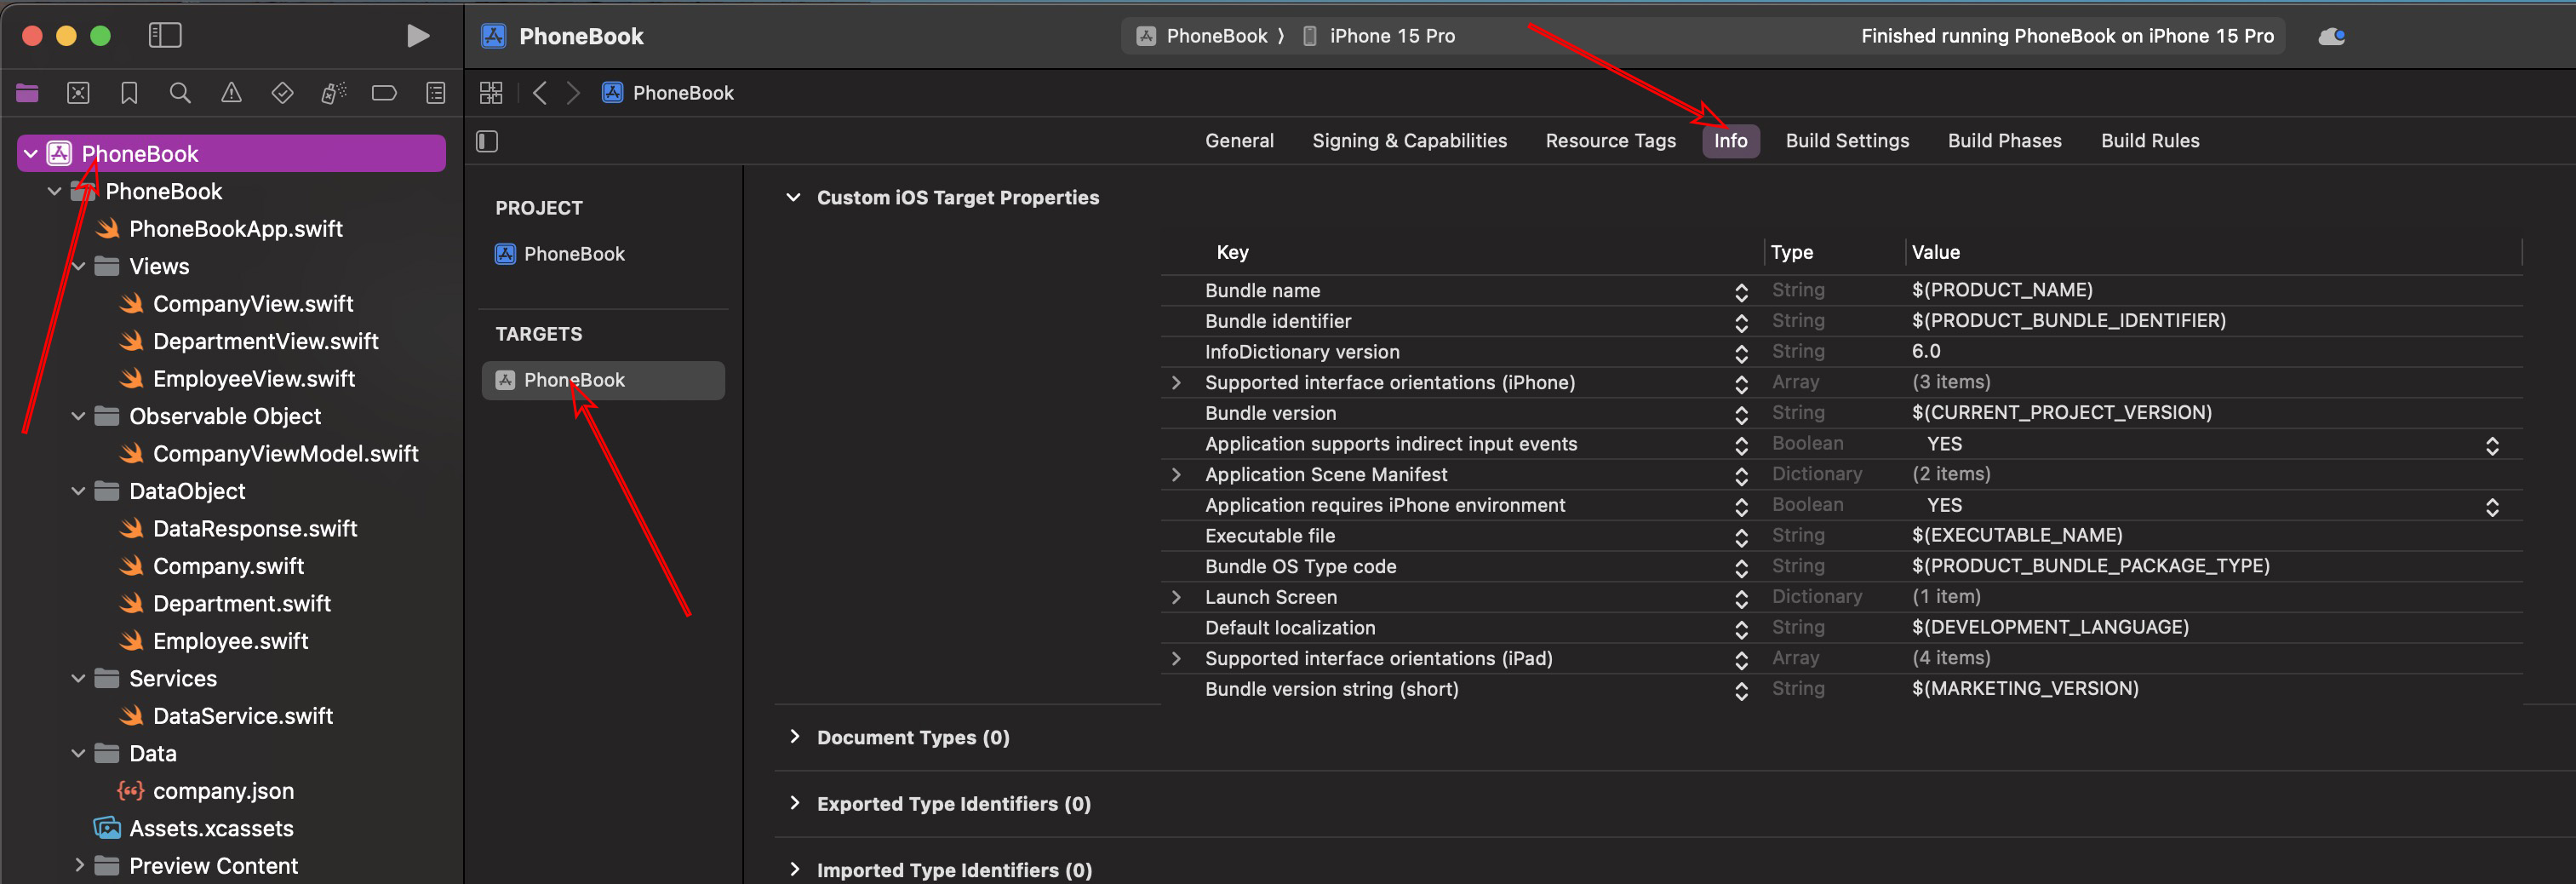
Task: Open the Issue navigator warning icon
Action: coord(230,92)
